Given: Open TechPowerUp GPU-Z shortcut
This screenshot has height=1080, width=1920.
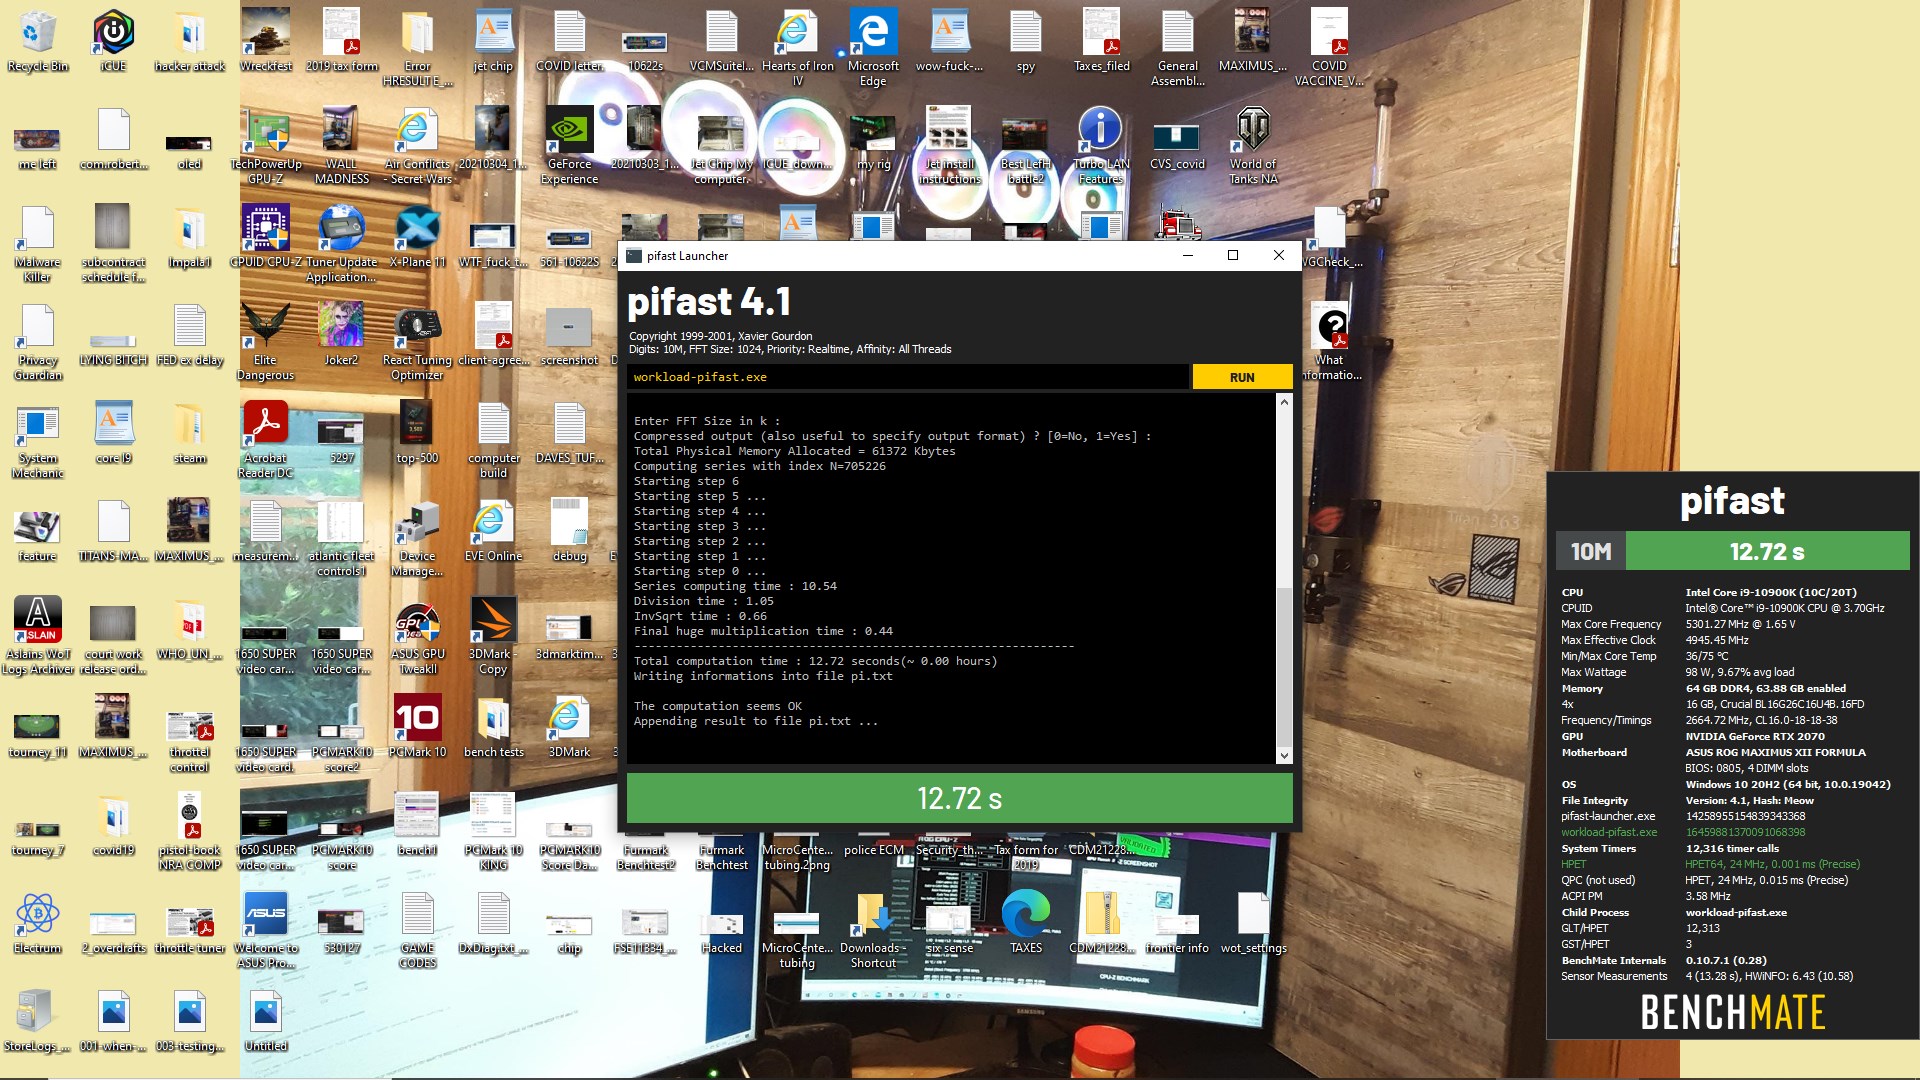Looking at the screenshot, I should pyautogui.click(x=266, y=146).
